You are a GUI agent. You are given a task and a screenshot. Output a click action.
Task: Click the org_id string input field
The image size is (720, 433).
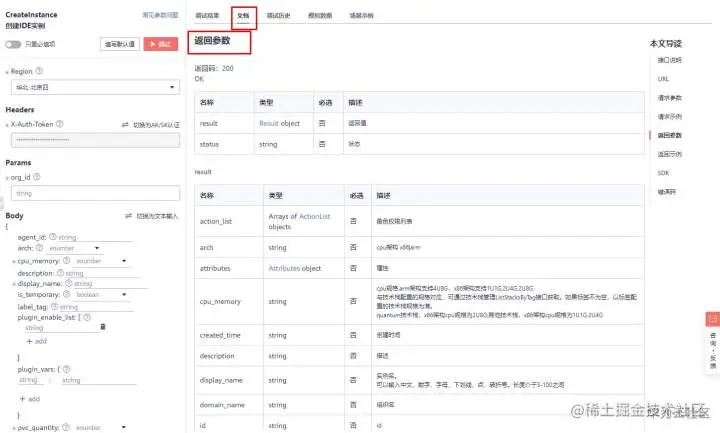(x=95, y=193)
